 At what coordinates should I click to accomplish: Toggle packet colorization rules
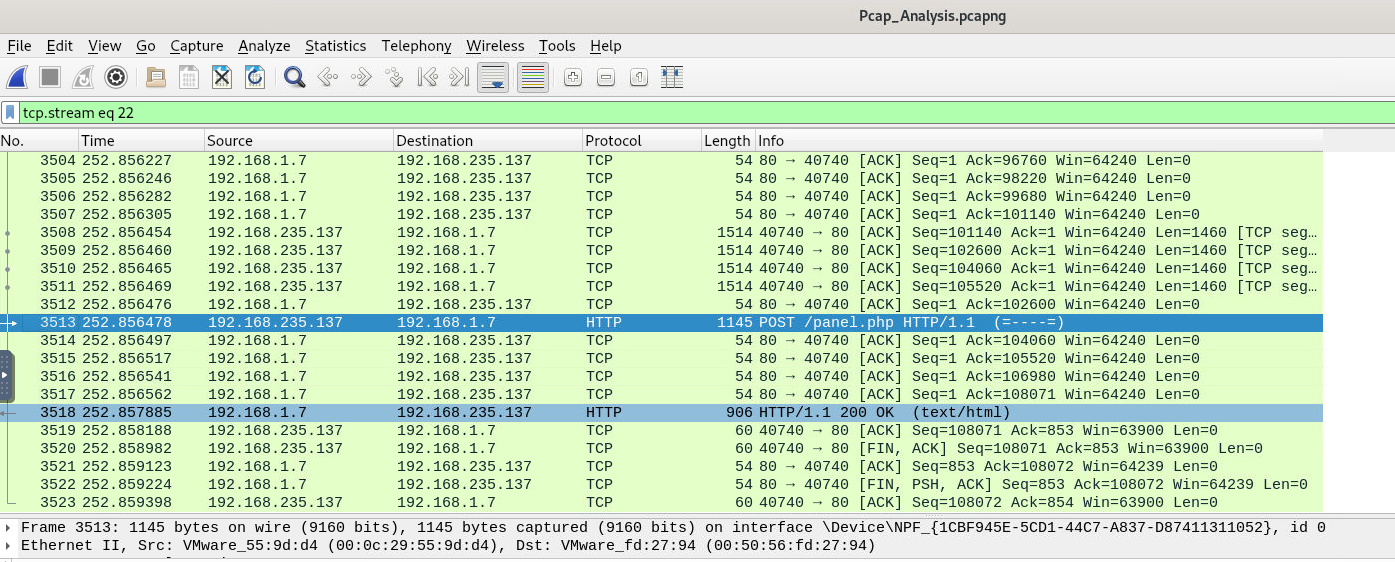[532, 77]
